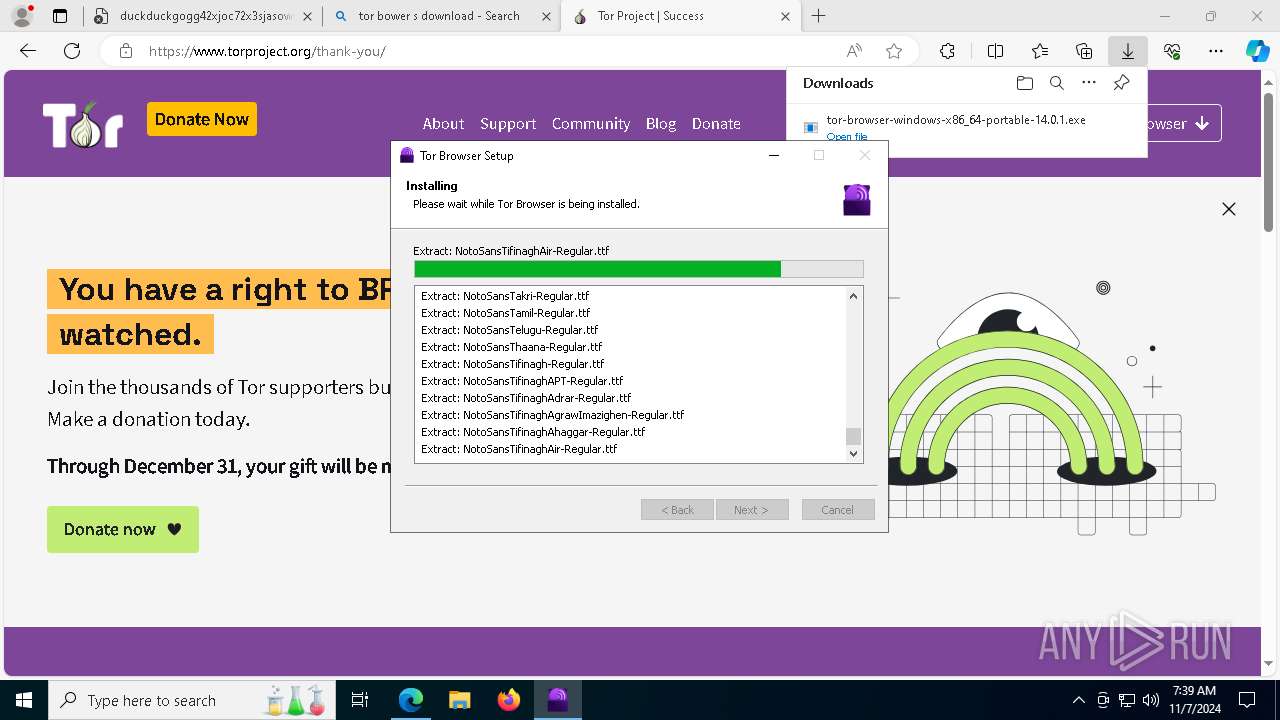This screenshot has width=1280, height=720.
Task: Click the browser Back arrow
Action: pyautogui.click(x=28, y=51)
